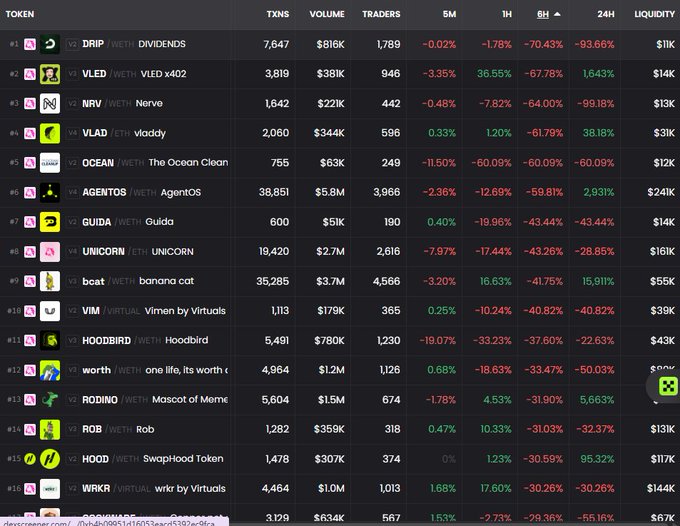This screenshot has width=680, height=526.
Task: Click the green DEX icon on HOOD row
Action: (29, 459)
